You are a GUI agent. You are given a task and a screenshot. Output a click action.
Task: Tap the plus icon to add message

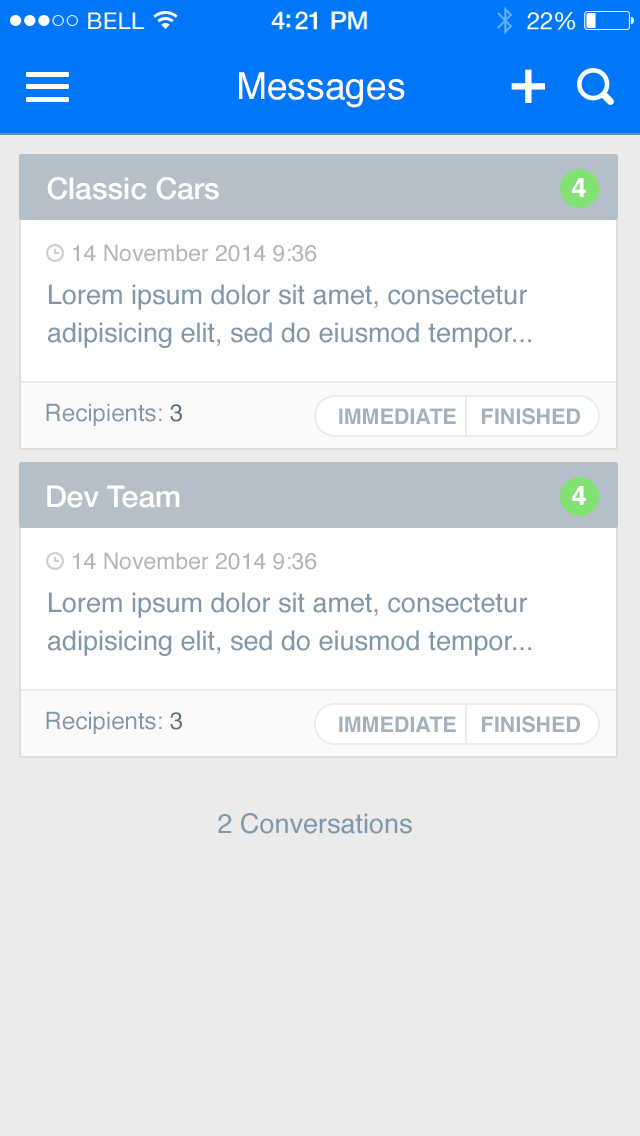tap(528, 87)
